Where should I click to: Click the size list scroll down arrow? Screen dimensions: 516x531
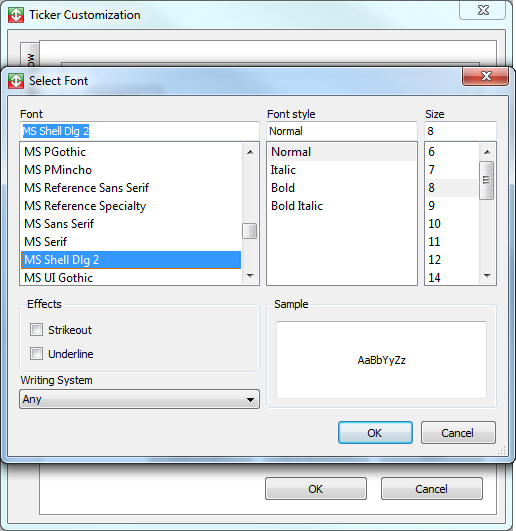[487, 276]
